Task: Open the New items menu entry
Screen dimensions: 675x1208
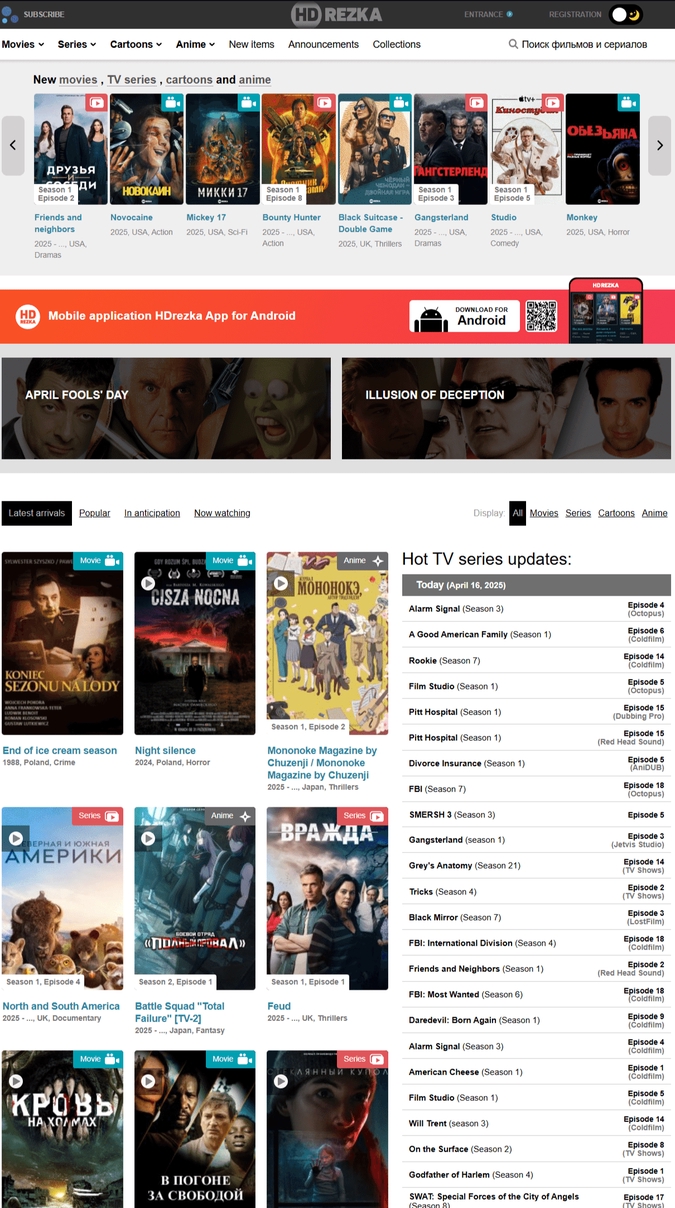Action: (251, 44)
